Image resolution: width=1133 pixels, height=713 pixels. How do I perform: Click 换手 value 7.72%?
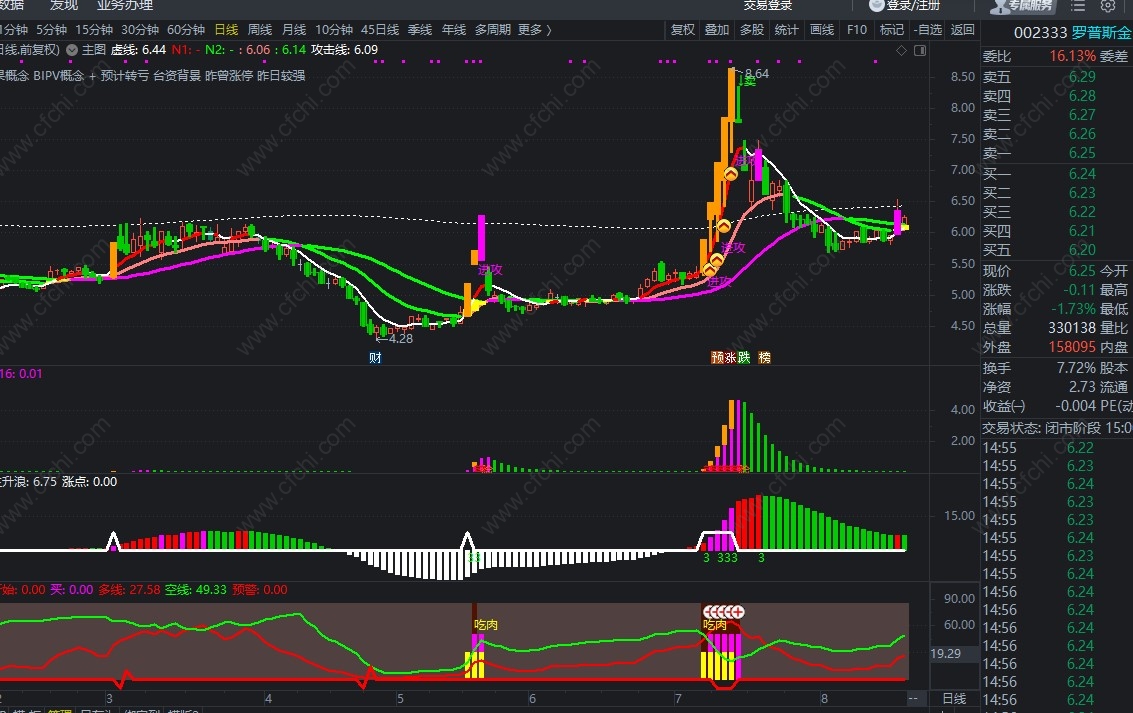click(x=1076, y=368)
